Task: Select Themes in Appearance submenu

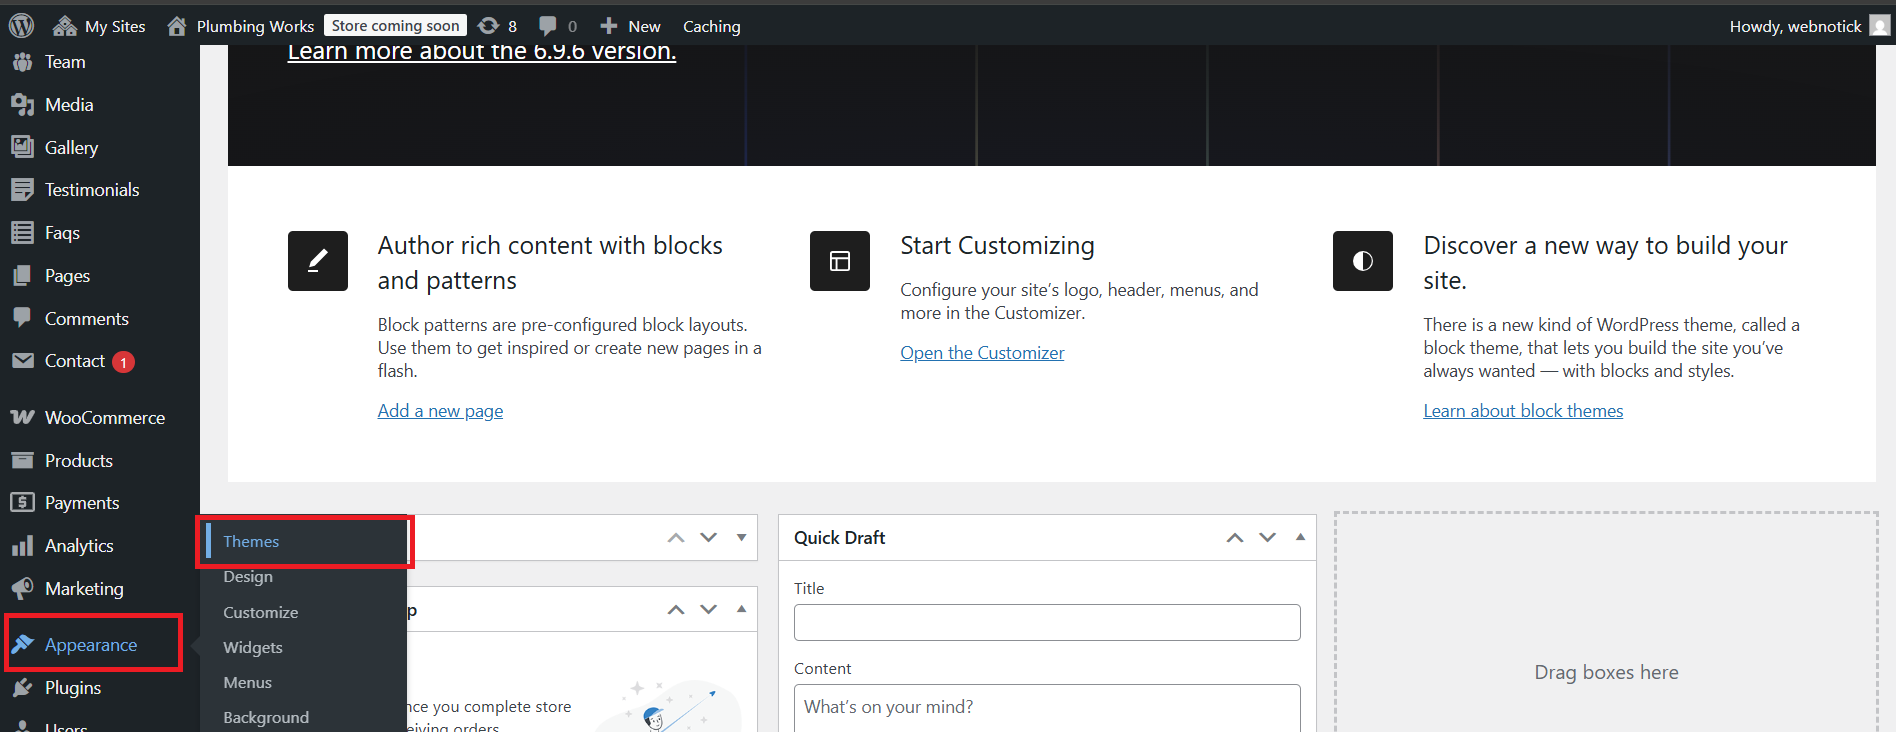Action: [x=251, y=541]
